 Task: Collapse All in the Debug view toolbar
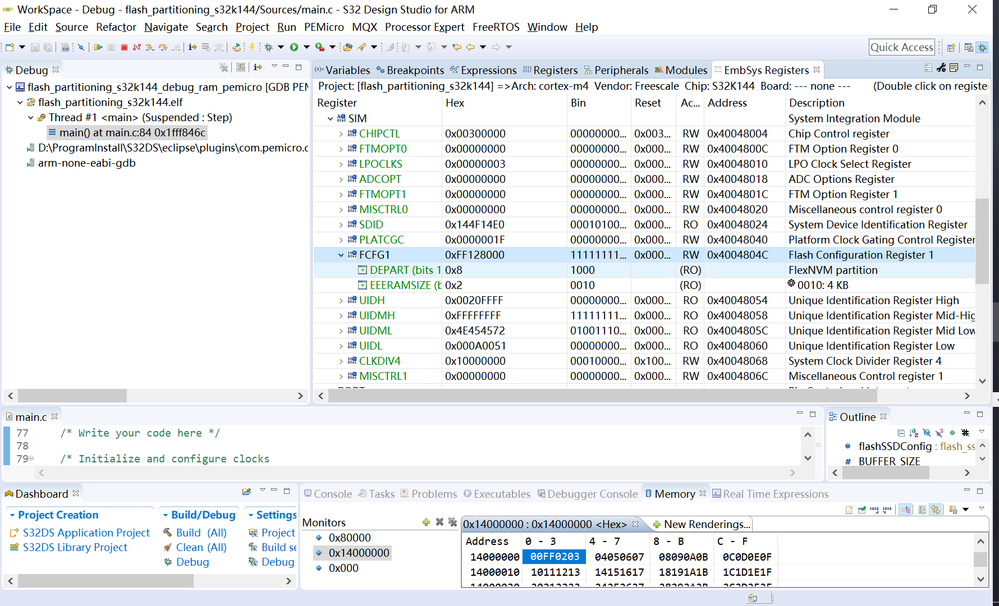click(240, 67)
